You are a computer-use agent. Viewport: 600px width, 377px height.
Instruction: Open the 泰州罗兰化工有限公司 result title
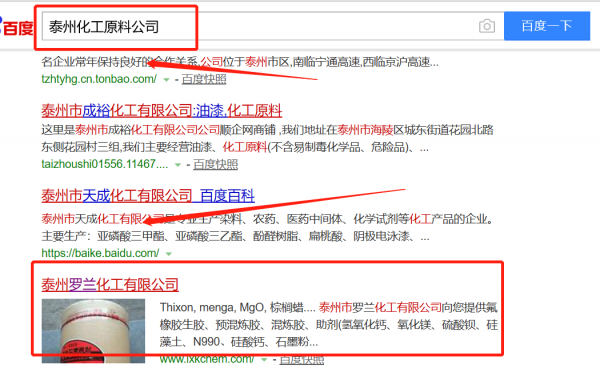(x=110, y=285)
